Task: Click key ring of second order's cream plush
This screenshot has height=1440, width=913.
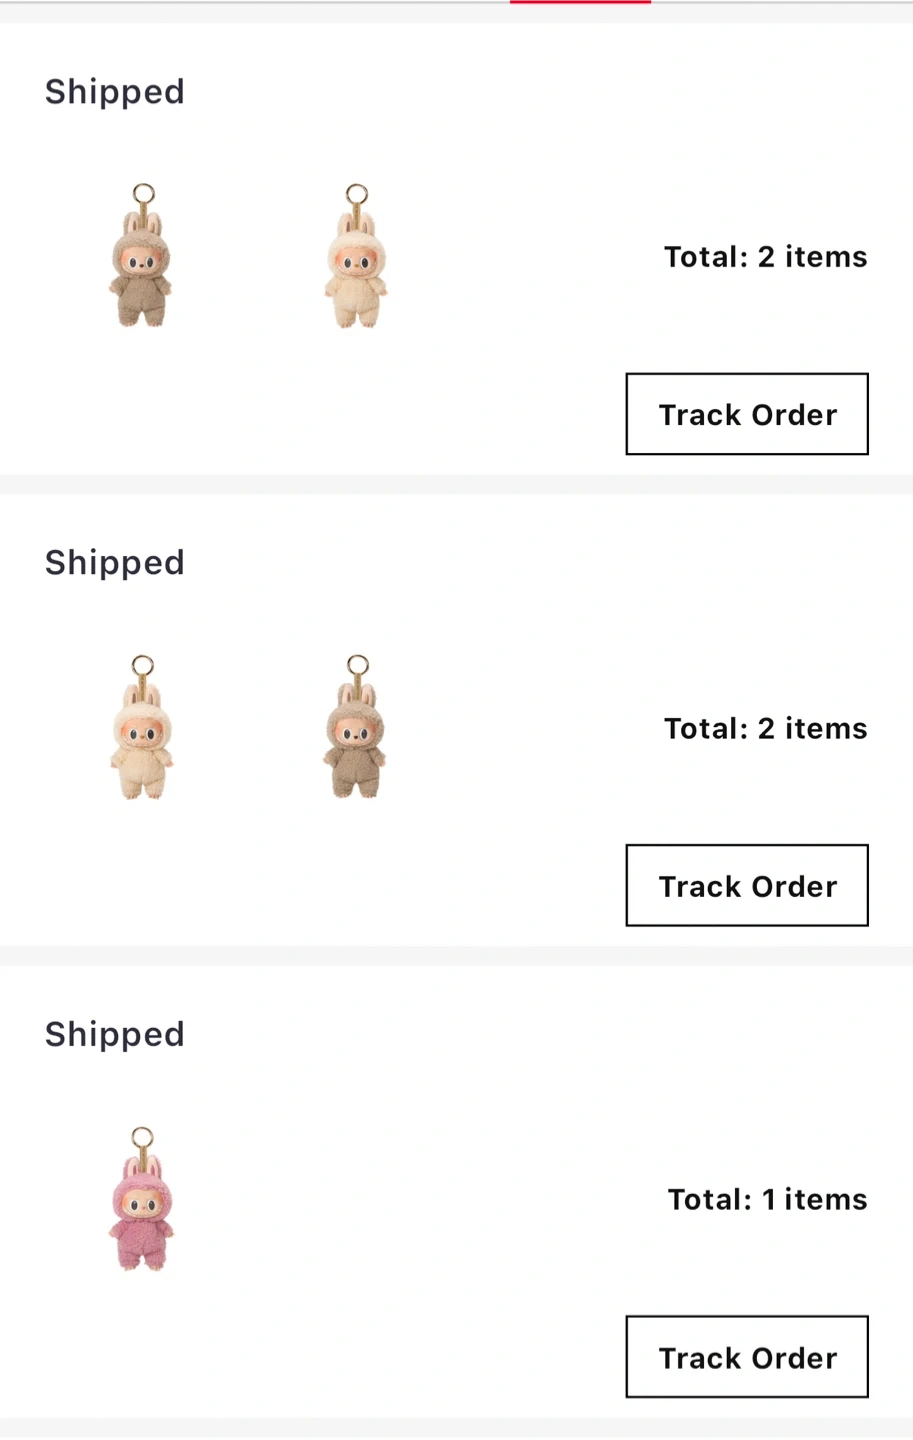Action: (x=142, y=665)
